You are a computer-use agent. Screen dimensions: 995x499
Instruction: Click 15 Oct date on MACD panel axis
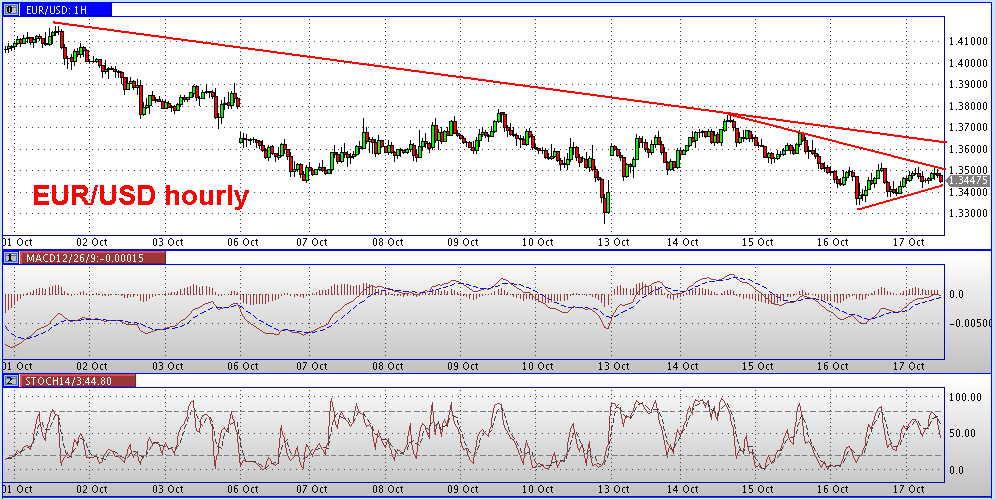757,366
